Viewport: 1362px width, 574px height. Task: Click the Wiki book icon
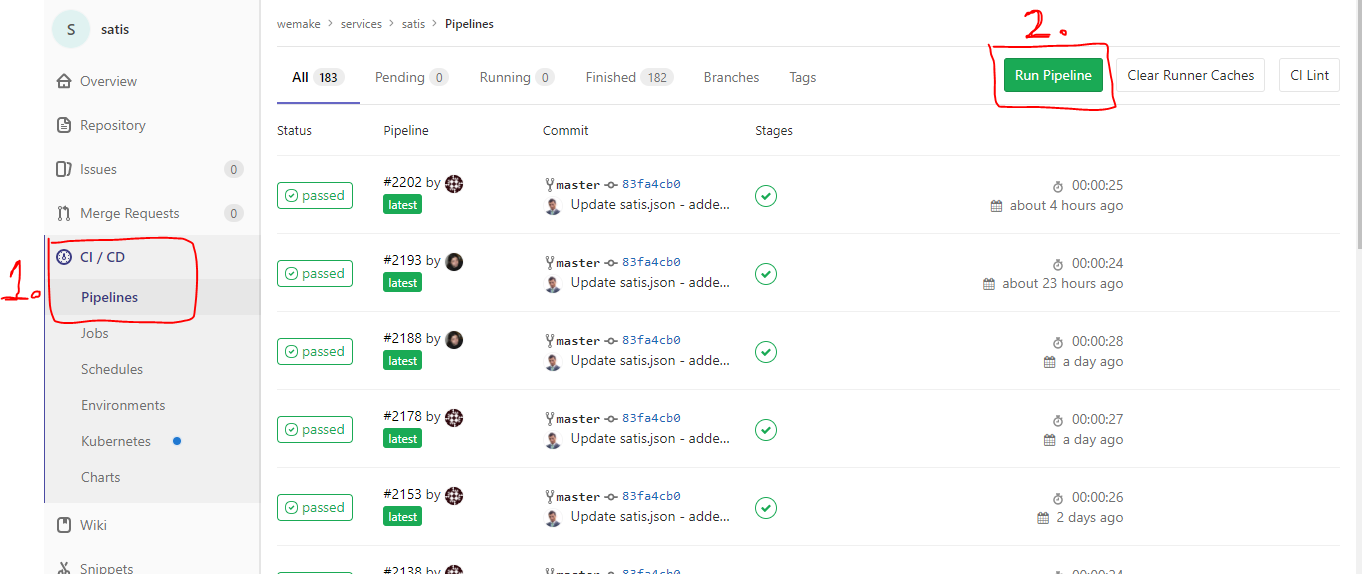click(x=64, y=526)
